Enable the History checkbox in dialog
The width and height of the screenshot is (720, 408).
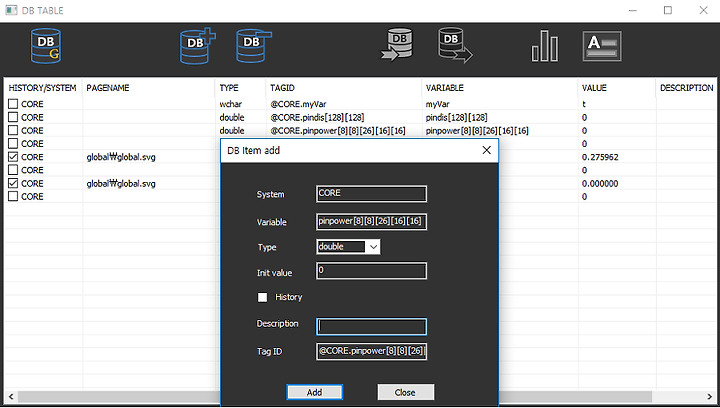pos(262,297)
